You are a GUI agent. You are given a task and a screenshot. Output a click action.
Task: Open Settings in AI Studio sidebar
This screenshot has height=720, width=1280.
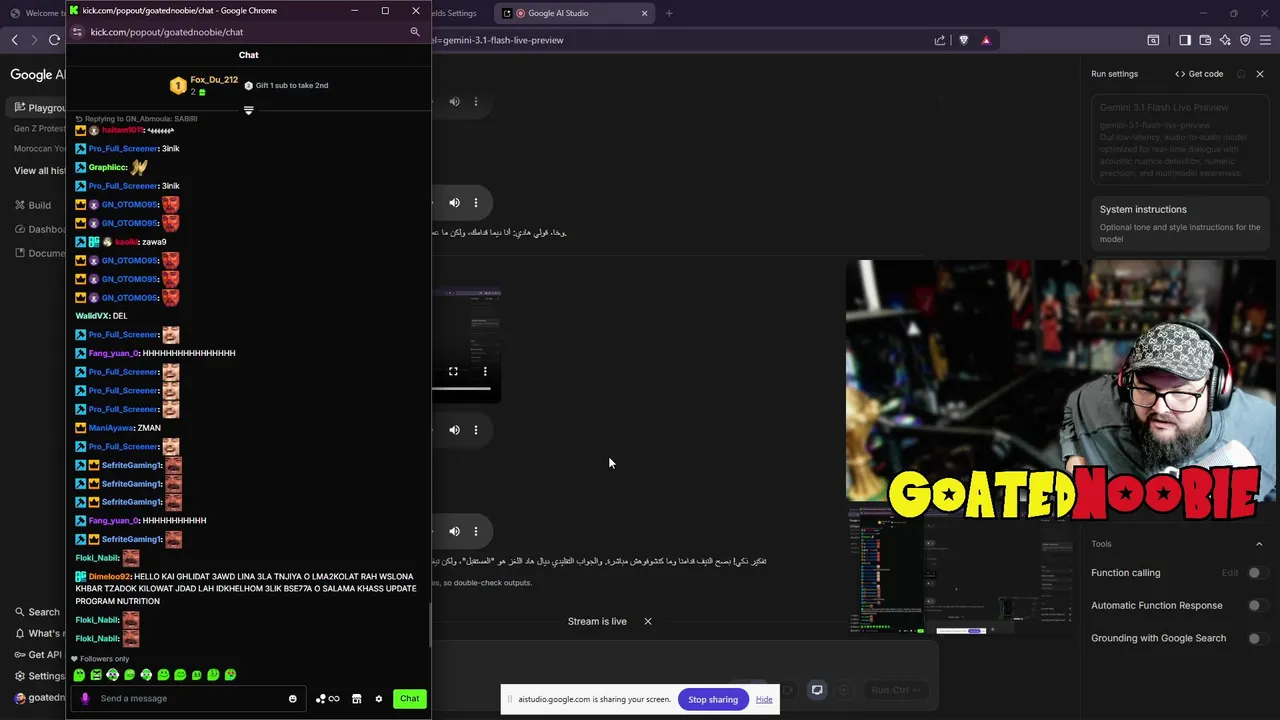click(39, 676)
